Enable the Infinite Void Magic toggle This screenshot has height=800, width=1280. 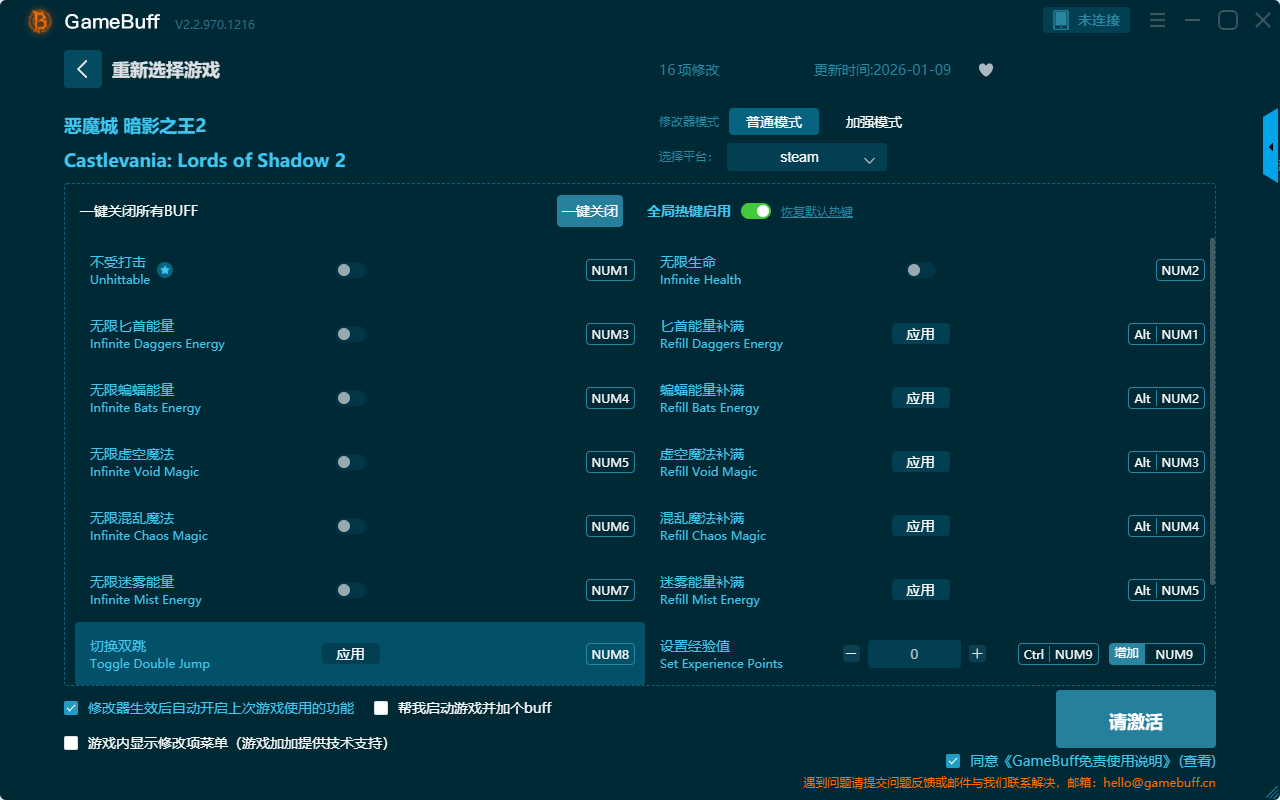pyautogui.click(x=351, y=462)
